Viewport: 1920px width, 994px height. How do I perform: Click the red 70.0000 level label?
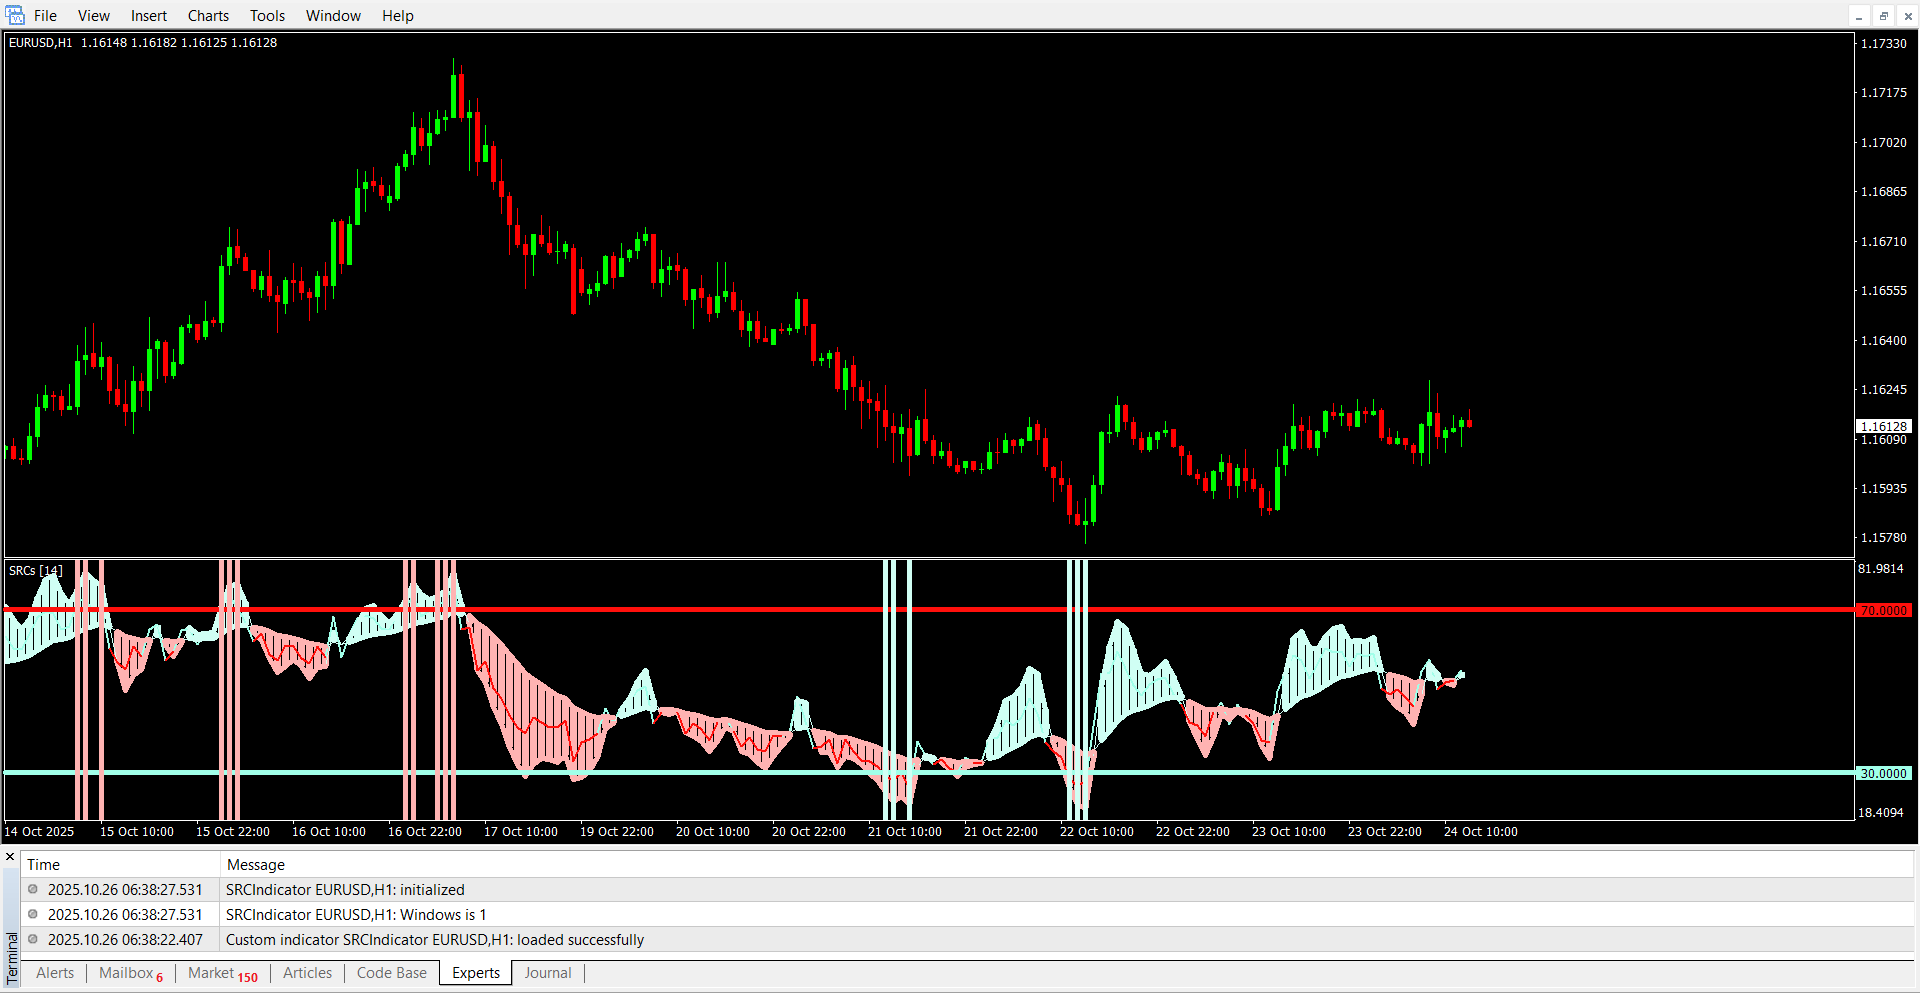(1883, 610)
